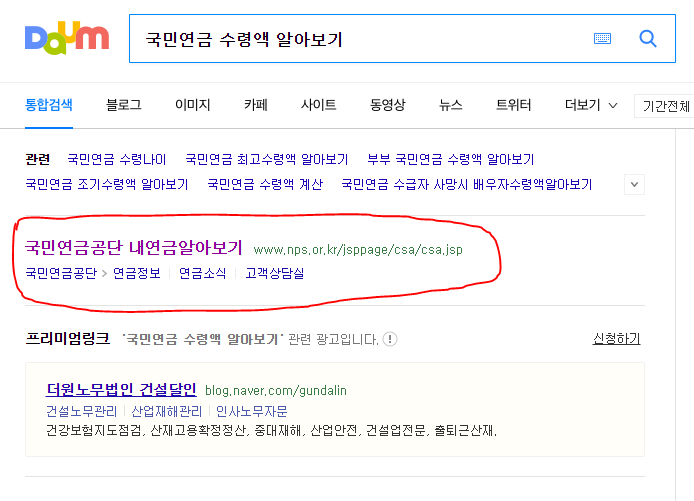The image size is (694, 501).
Task: Click 국민연금 수급자 사망시 배우자수령액알아보기 link
Action: (x=467, y=184)
